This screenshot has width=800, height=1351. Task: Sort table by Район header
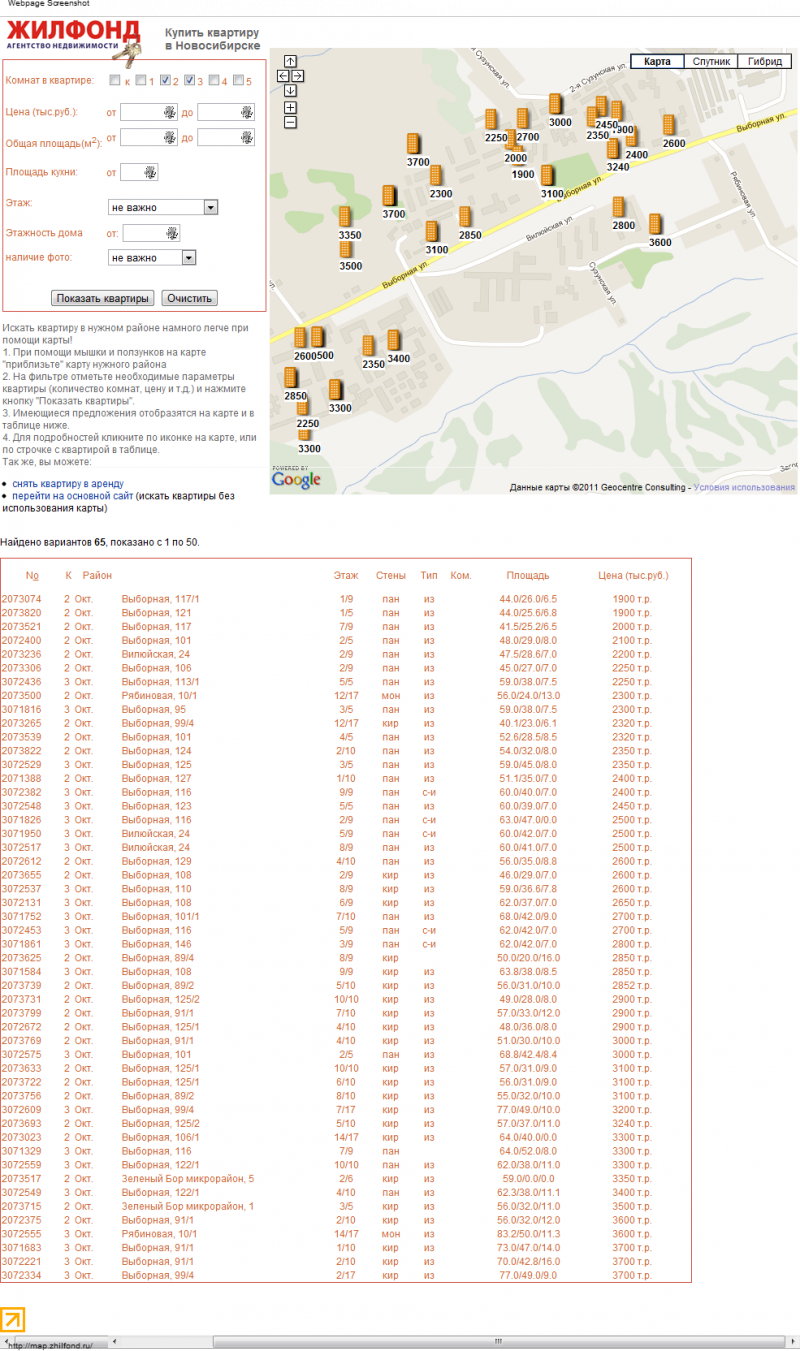(98, 575)
